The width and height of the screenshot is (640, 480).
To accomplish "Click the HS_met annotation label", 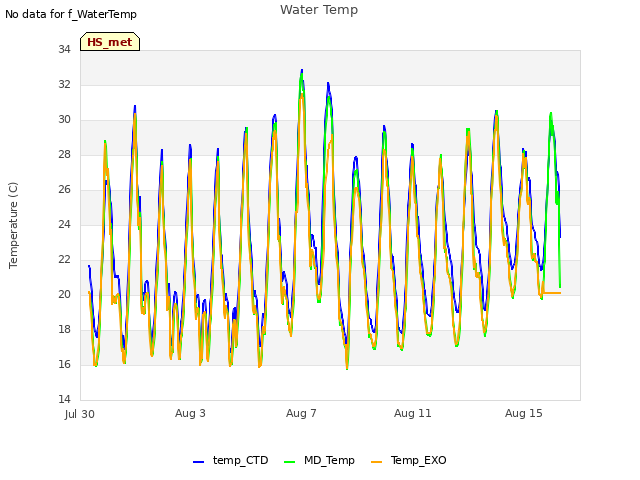I will tap(110, 42).
